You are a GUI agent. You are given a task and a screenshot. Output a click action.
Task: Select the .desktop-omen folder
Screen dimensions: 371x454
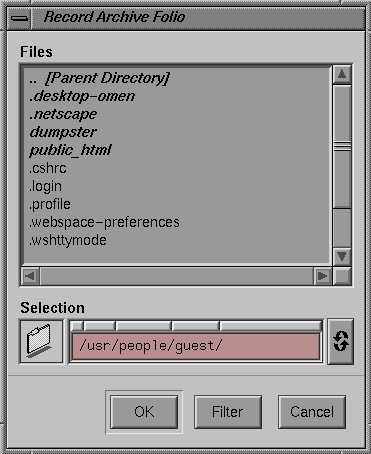82,96
